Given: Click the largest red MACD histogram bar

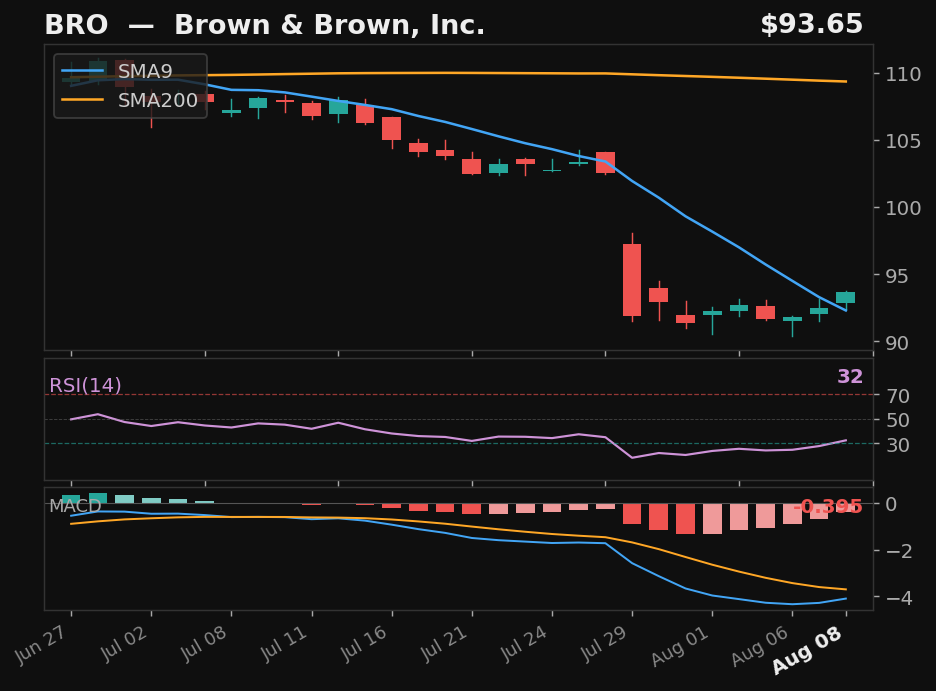Looking at the screenshot, I should pyautogui.click(x=685, y=519).
